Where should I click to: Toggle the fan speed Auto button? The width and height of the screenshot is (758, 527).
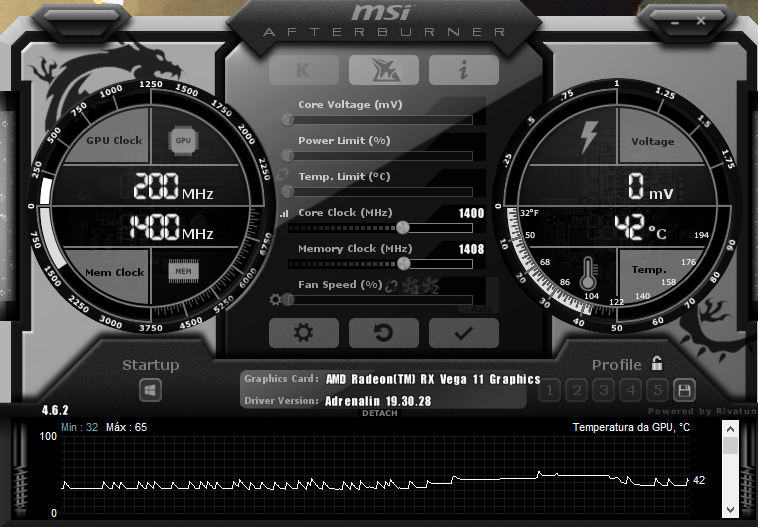coord(481,309)
